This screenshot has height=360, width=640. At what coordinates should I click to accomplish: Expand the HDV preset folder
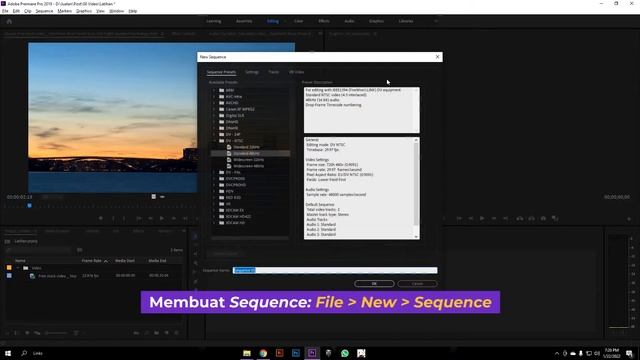point(214,191)
